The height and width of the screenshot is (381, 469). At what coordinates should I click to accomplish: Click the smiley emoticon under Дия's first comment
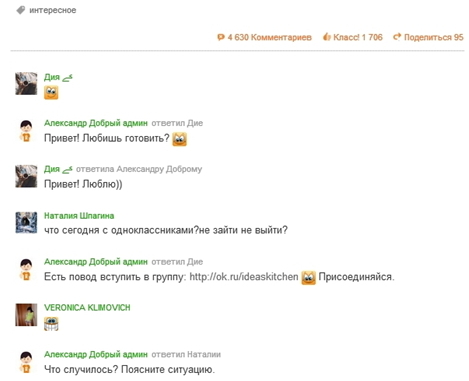51,92
